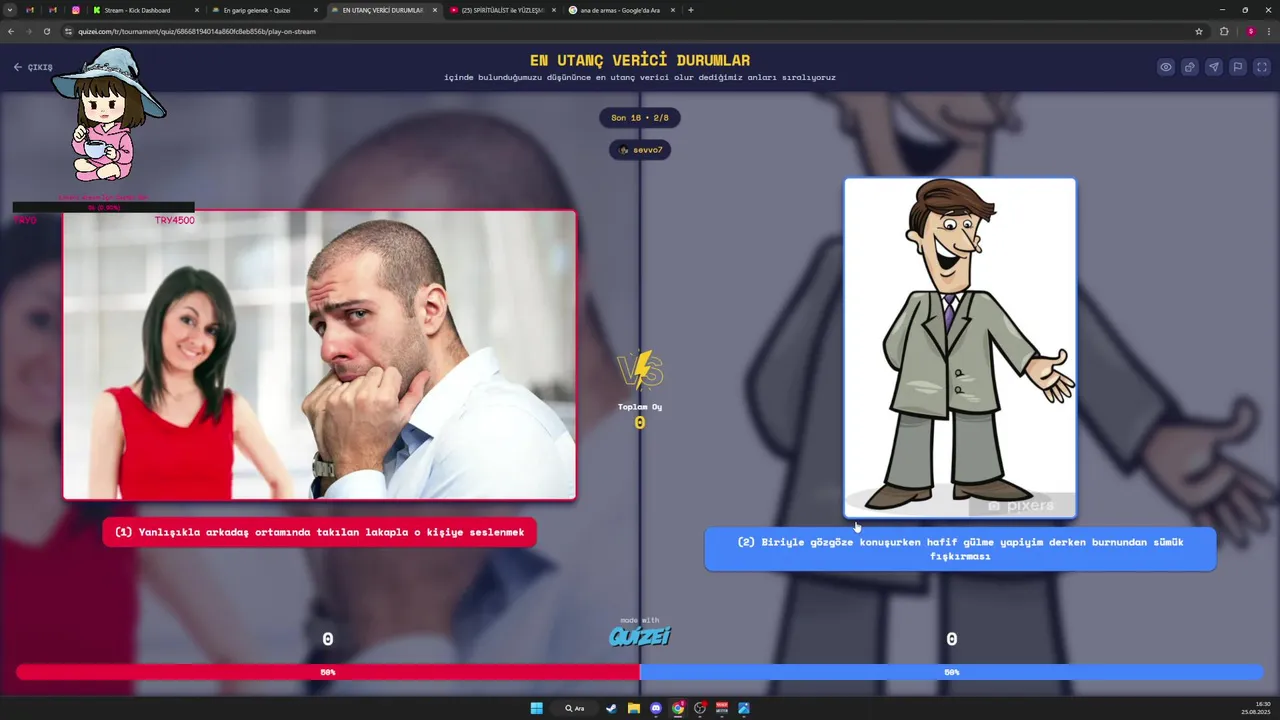Open Discord from the taskbar
The width and height of the screenshot is (1280, 720).
(656, 708)
